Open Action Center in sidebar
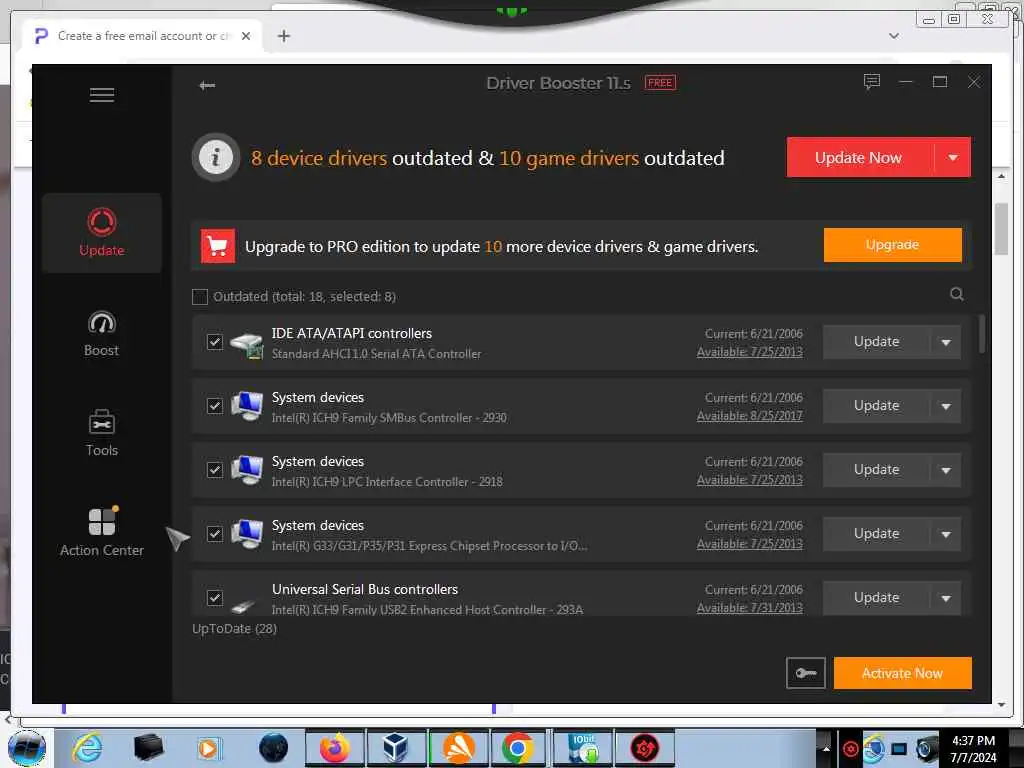 (101, 532)
